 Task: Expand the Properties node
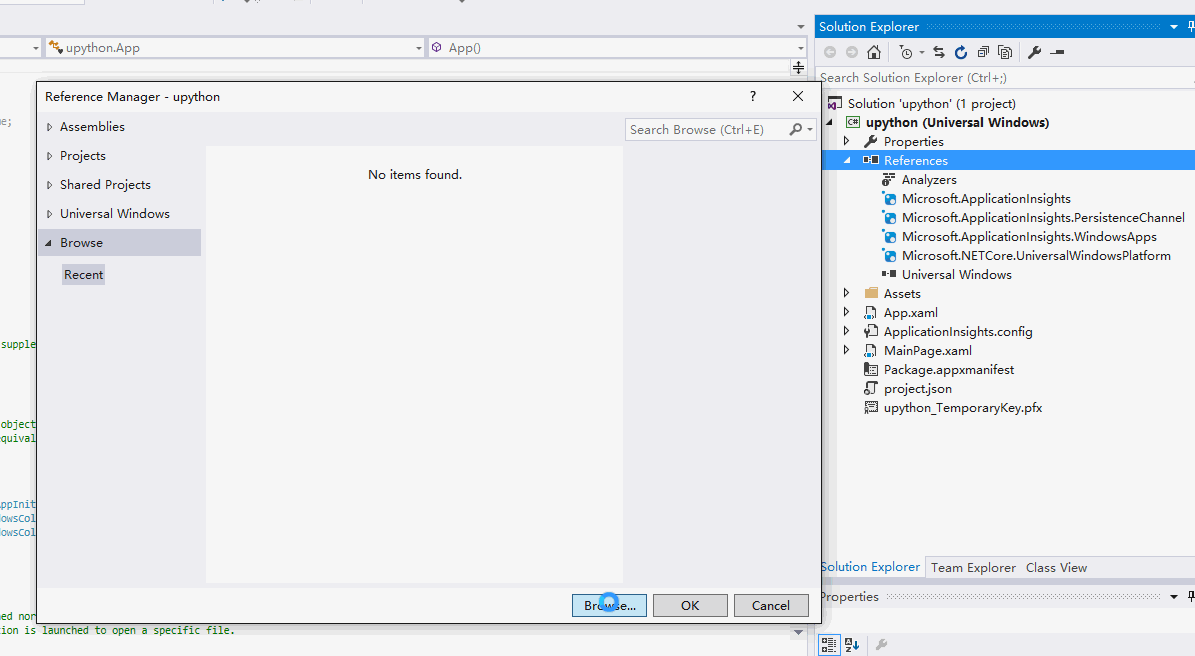coord(847,142)
